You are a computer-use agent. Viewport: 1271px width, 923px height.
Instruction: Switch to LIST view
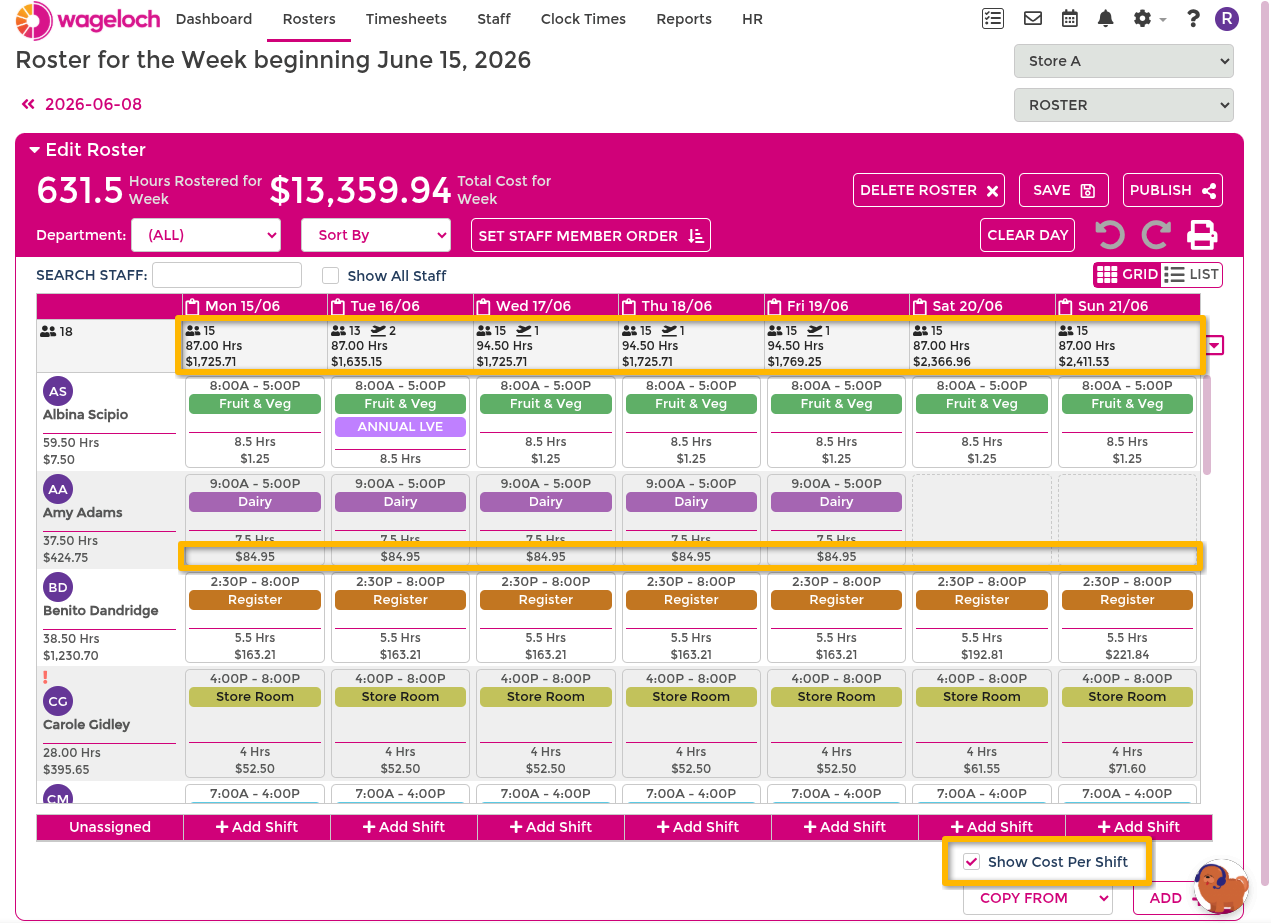point(1192,274)
